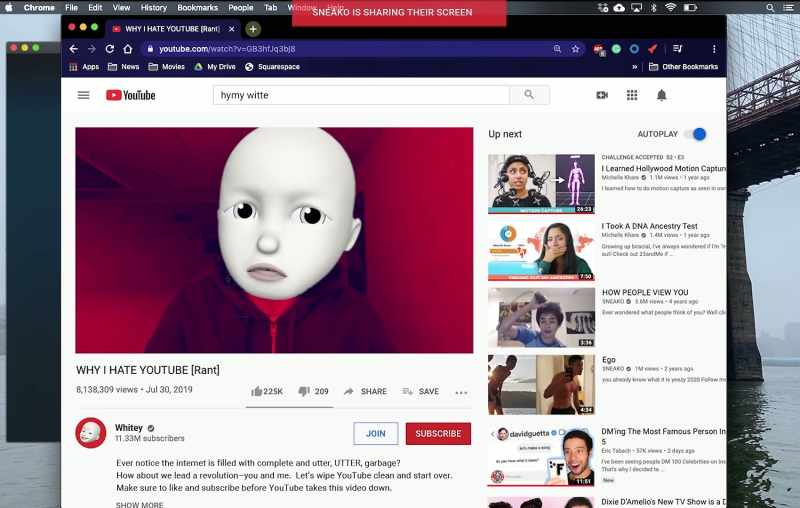Click the address bar URL
The width and height of the screenshot is (800, 508).
tap(227, 49)
